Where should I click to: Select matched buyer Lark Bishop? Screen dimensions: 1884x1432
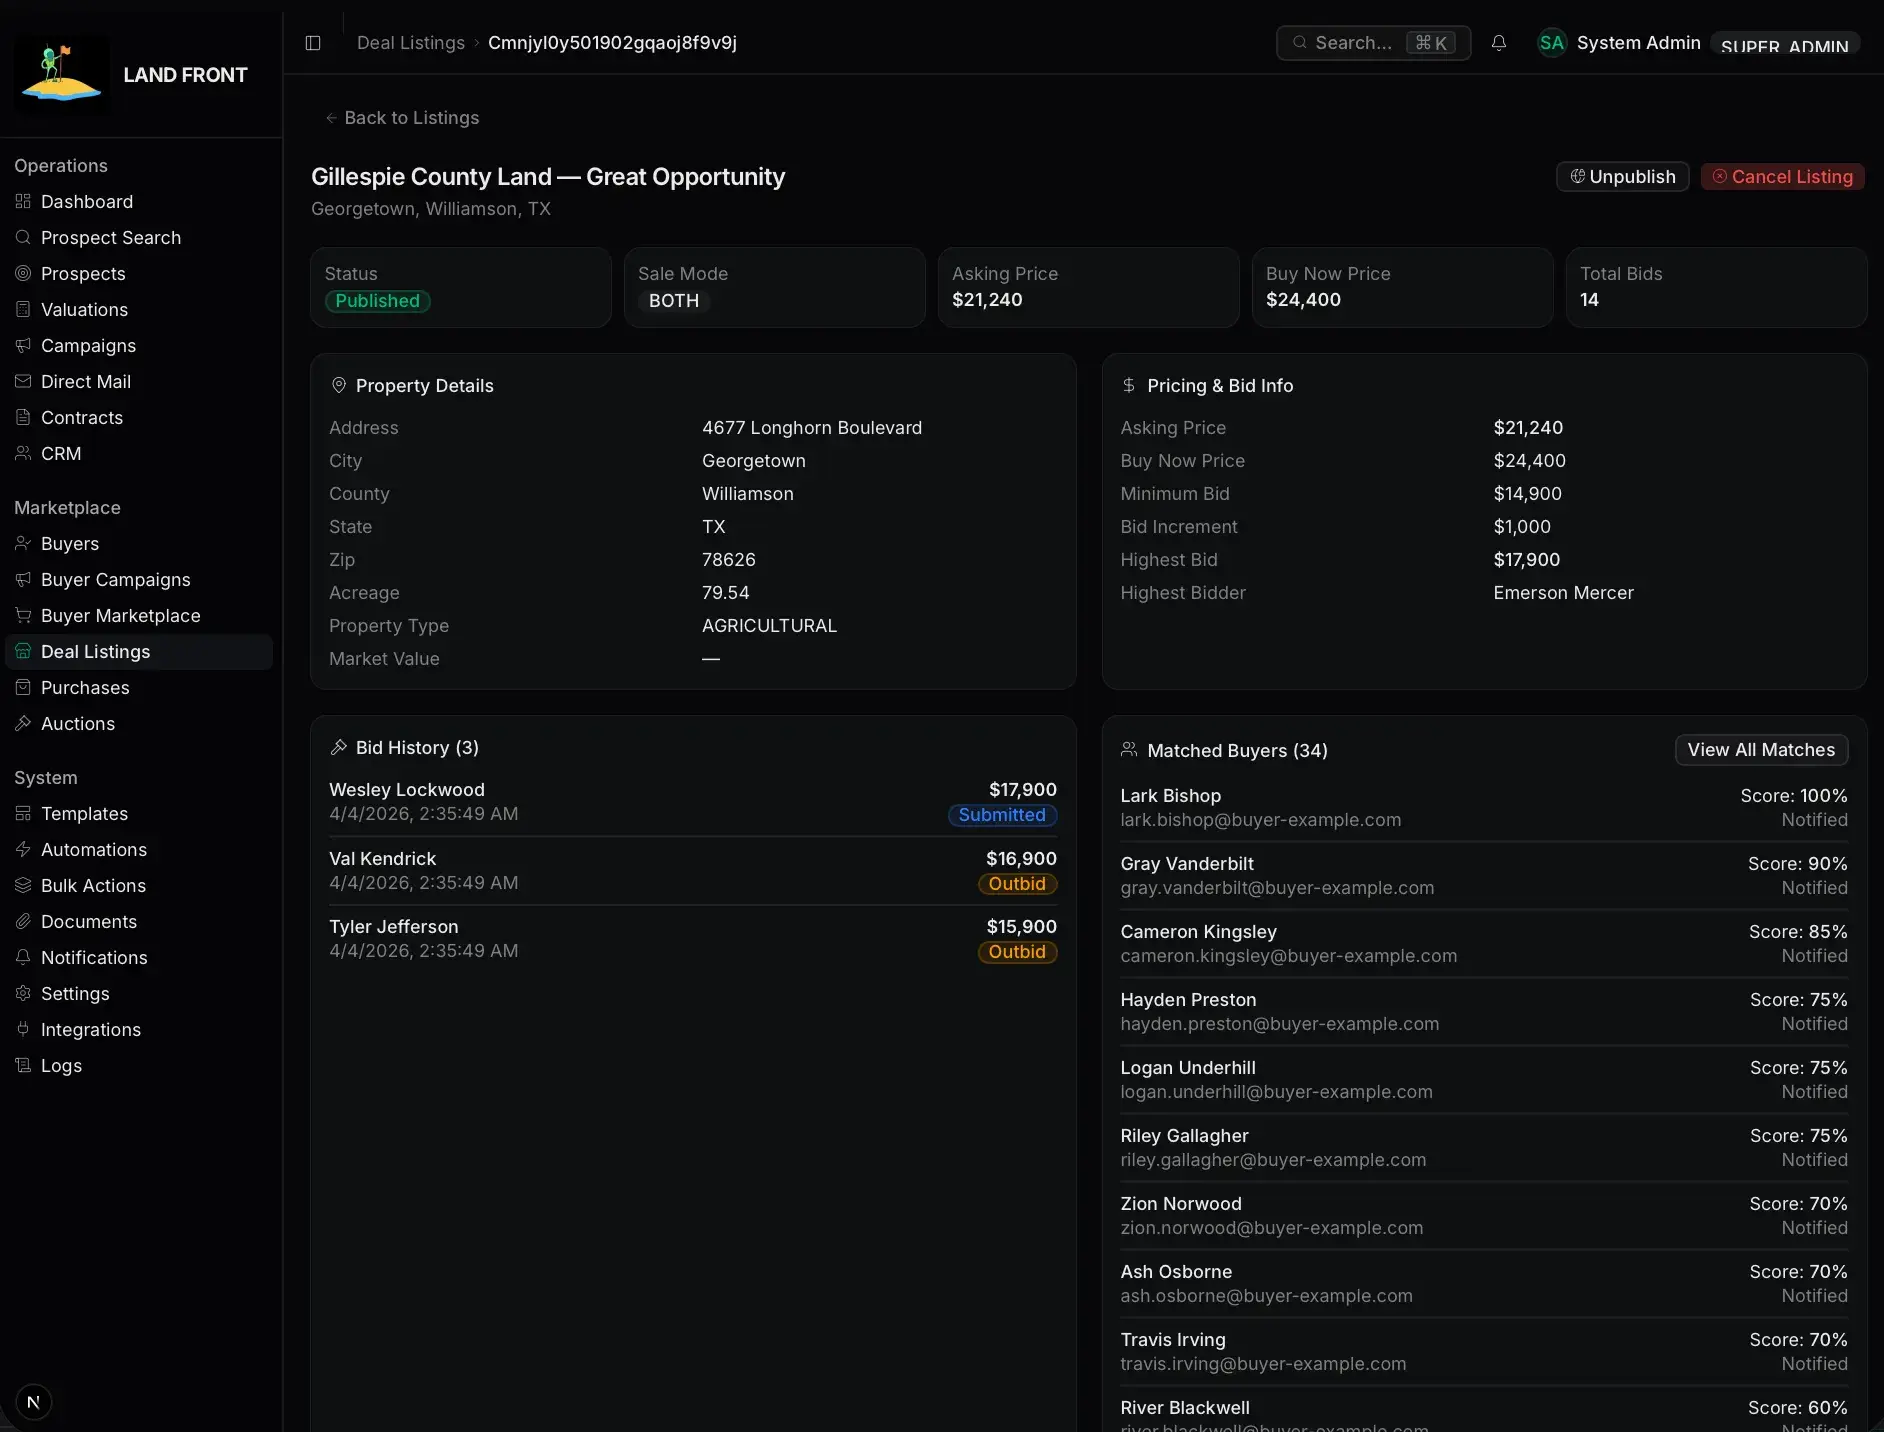1484,807
